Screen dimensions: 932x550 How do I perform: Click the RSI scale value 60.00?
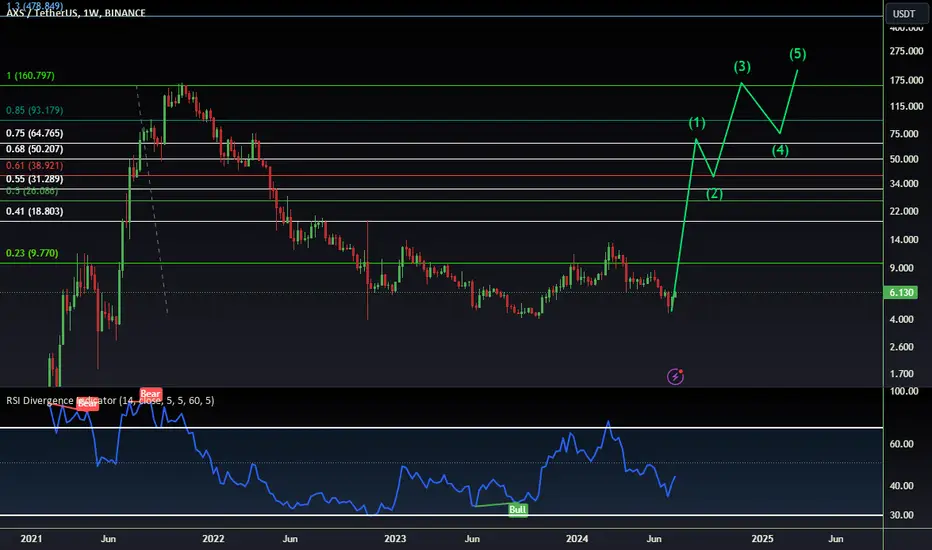[901, 444]
